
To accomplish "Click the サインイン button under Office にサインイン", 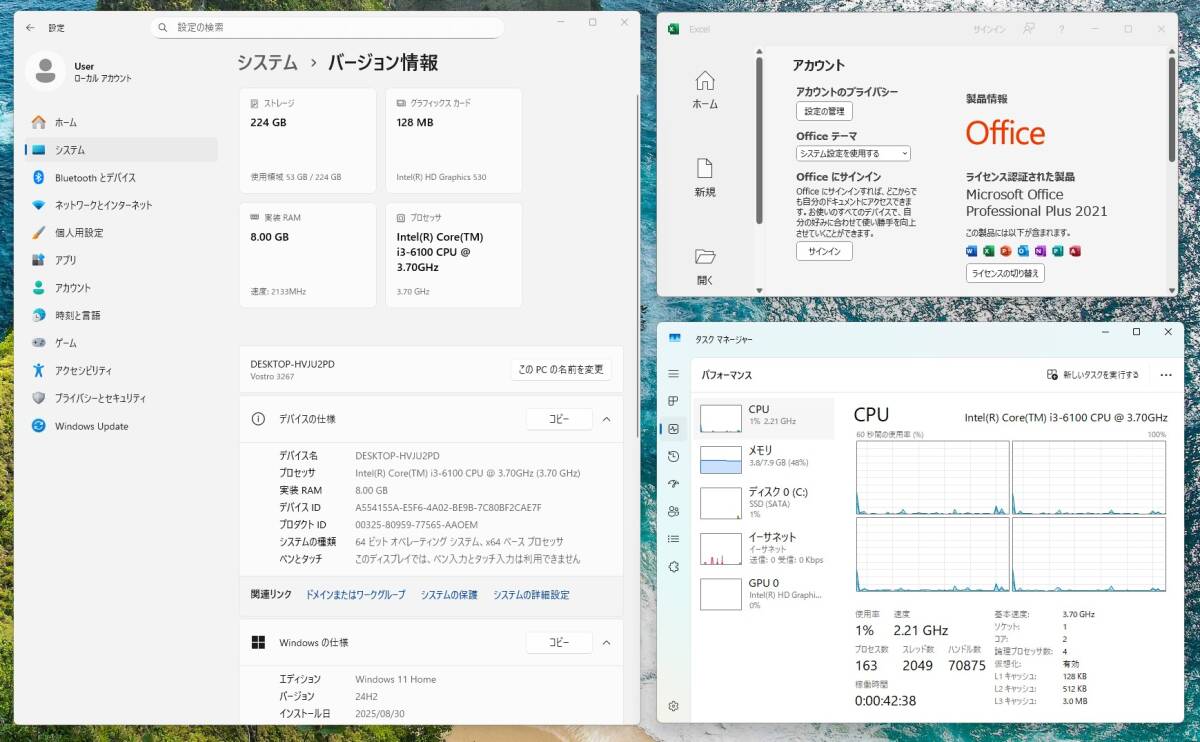I will (x=824, y=251).
